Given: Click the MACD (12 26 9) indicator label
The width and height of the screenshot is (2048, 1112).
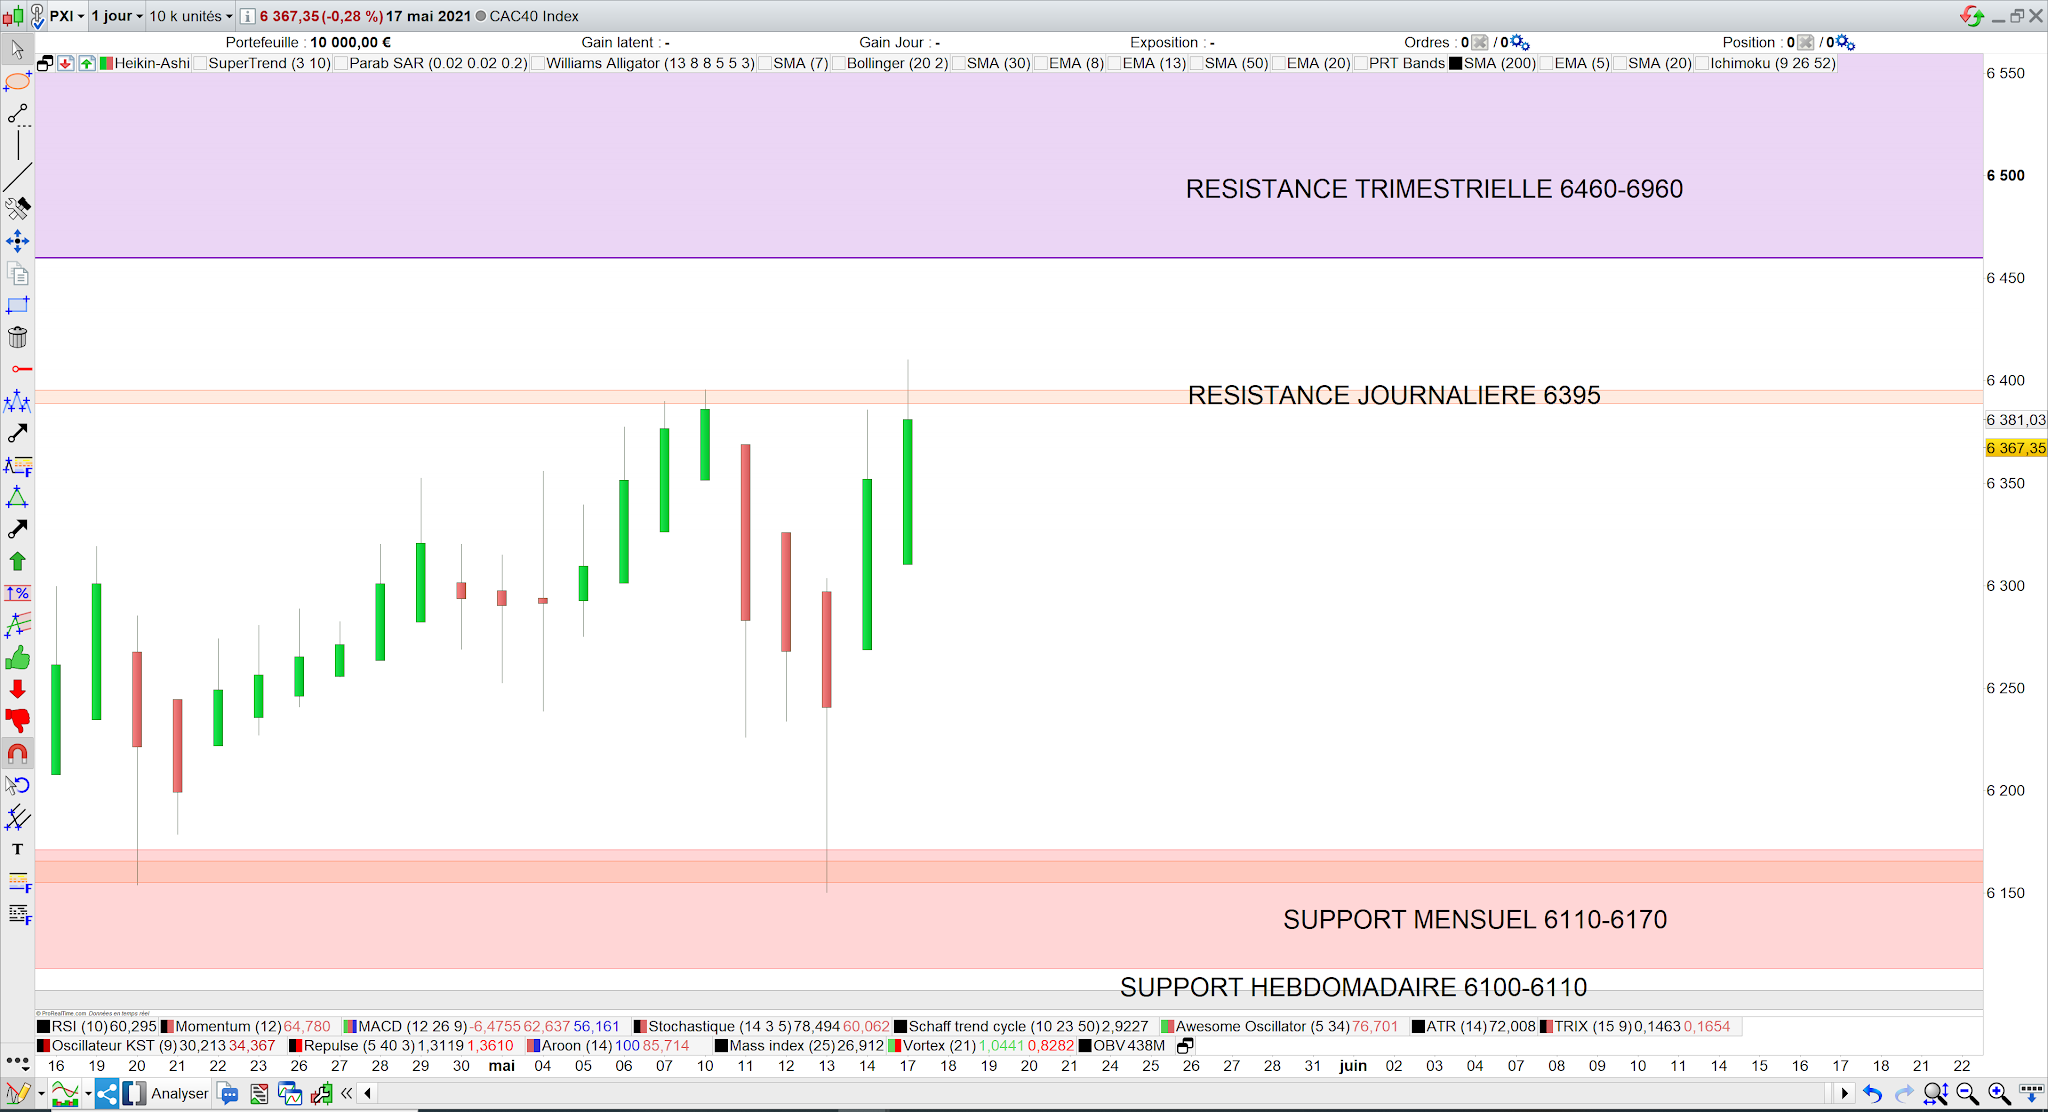Looking at the screenshot, I should pyautogui.click(x=413, y=1027).
